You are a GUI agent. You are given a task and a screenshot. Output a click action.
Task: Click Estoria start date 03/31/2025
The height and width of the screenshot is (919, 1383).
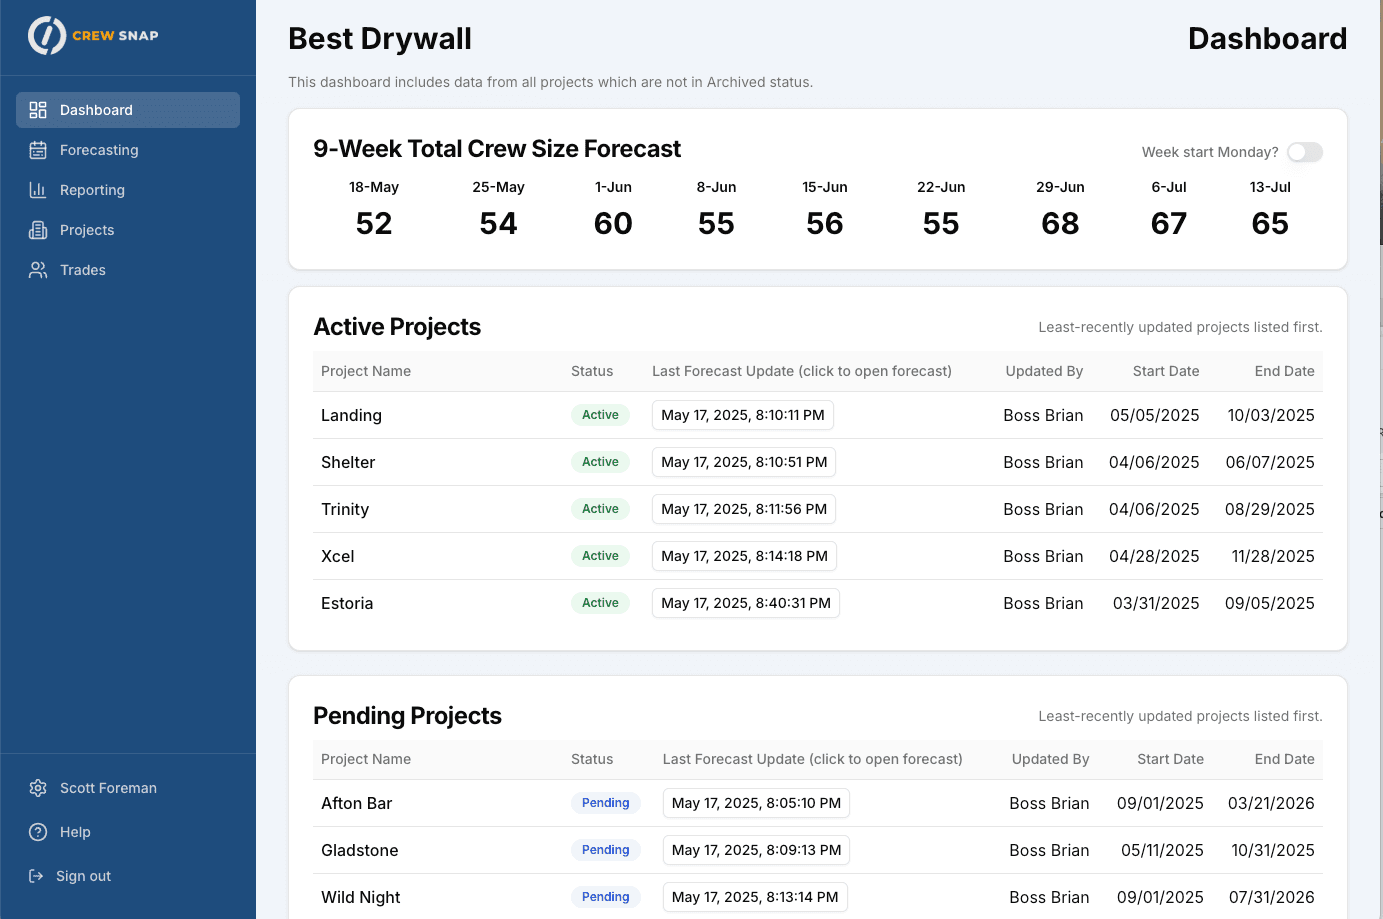(x=1156, y=603)
